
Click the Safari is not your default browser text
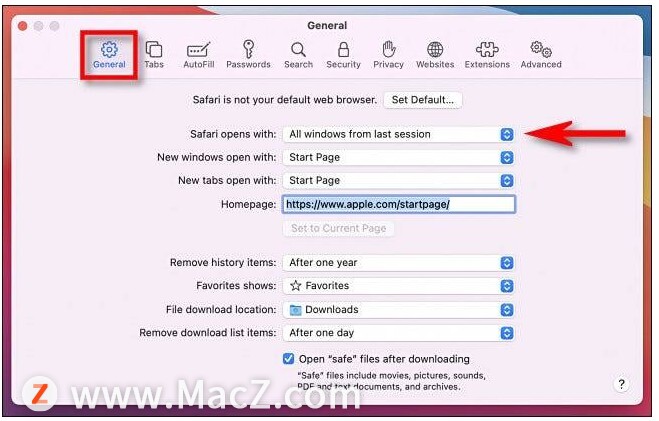pyautogui.click(x=285, y=100)
